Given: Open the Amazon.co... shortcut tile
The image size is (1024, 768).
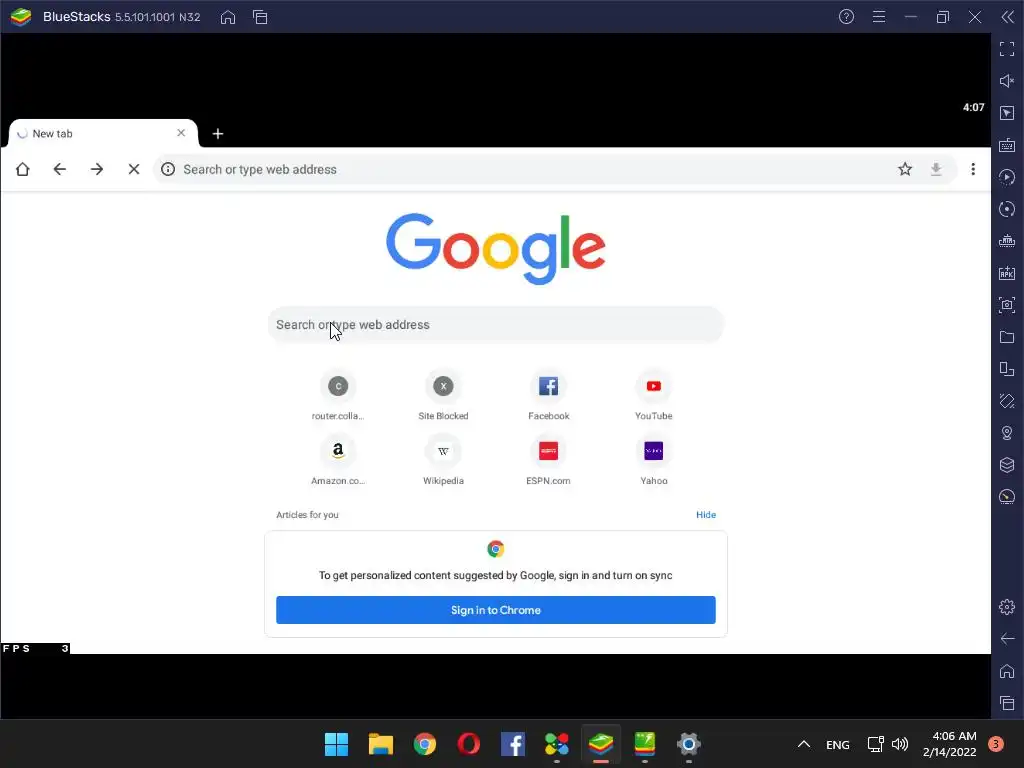Looking at the screenshot, I should (x=338, y=460).
